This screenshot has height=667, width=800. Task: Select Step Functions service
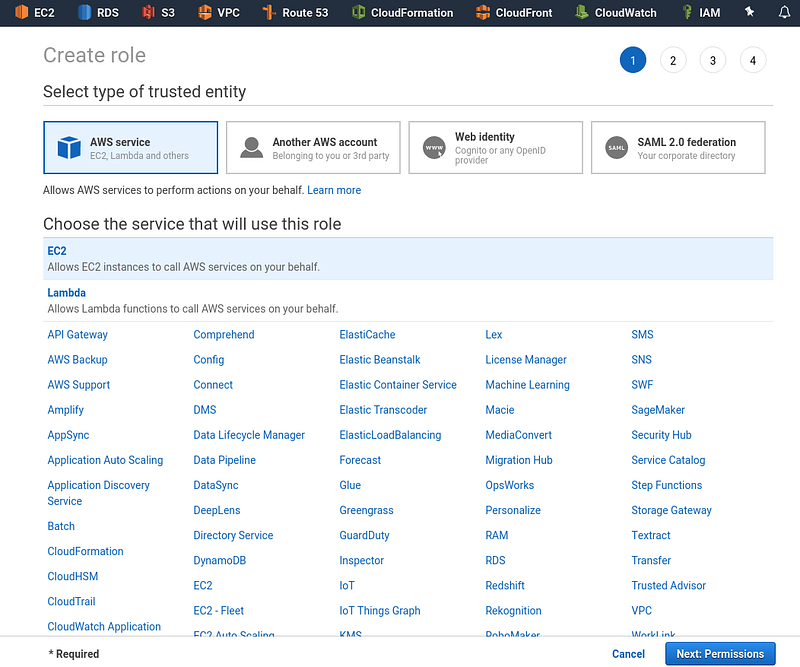(666, 485)
